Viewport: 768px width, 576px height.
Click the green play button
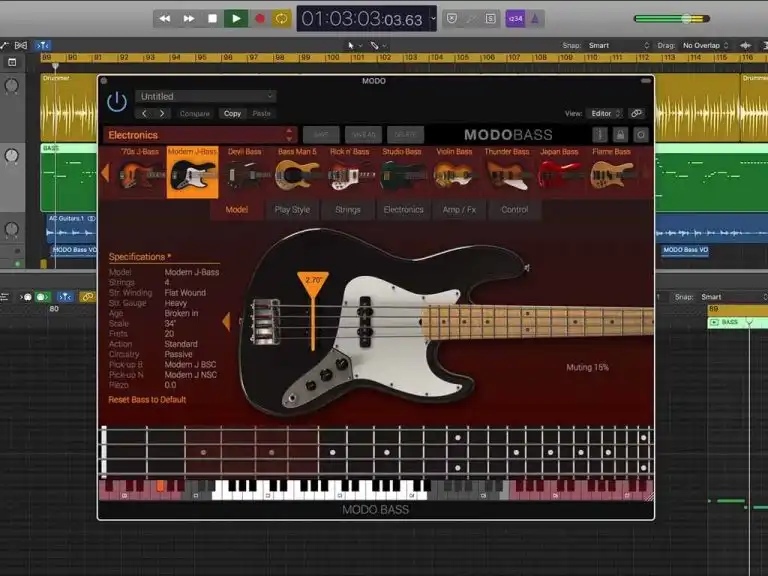236,19
